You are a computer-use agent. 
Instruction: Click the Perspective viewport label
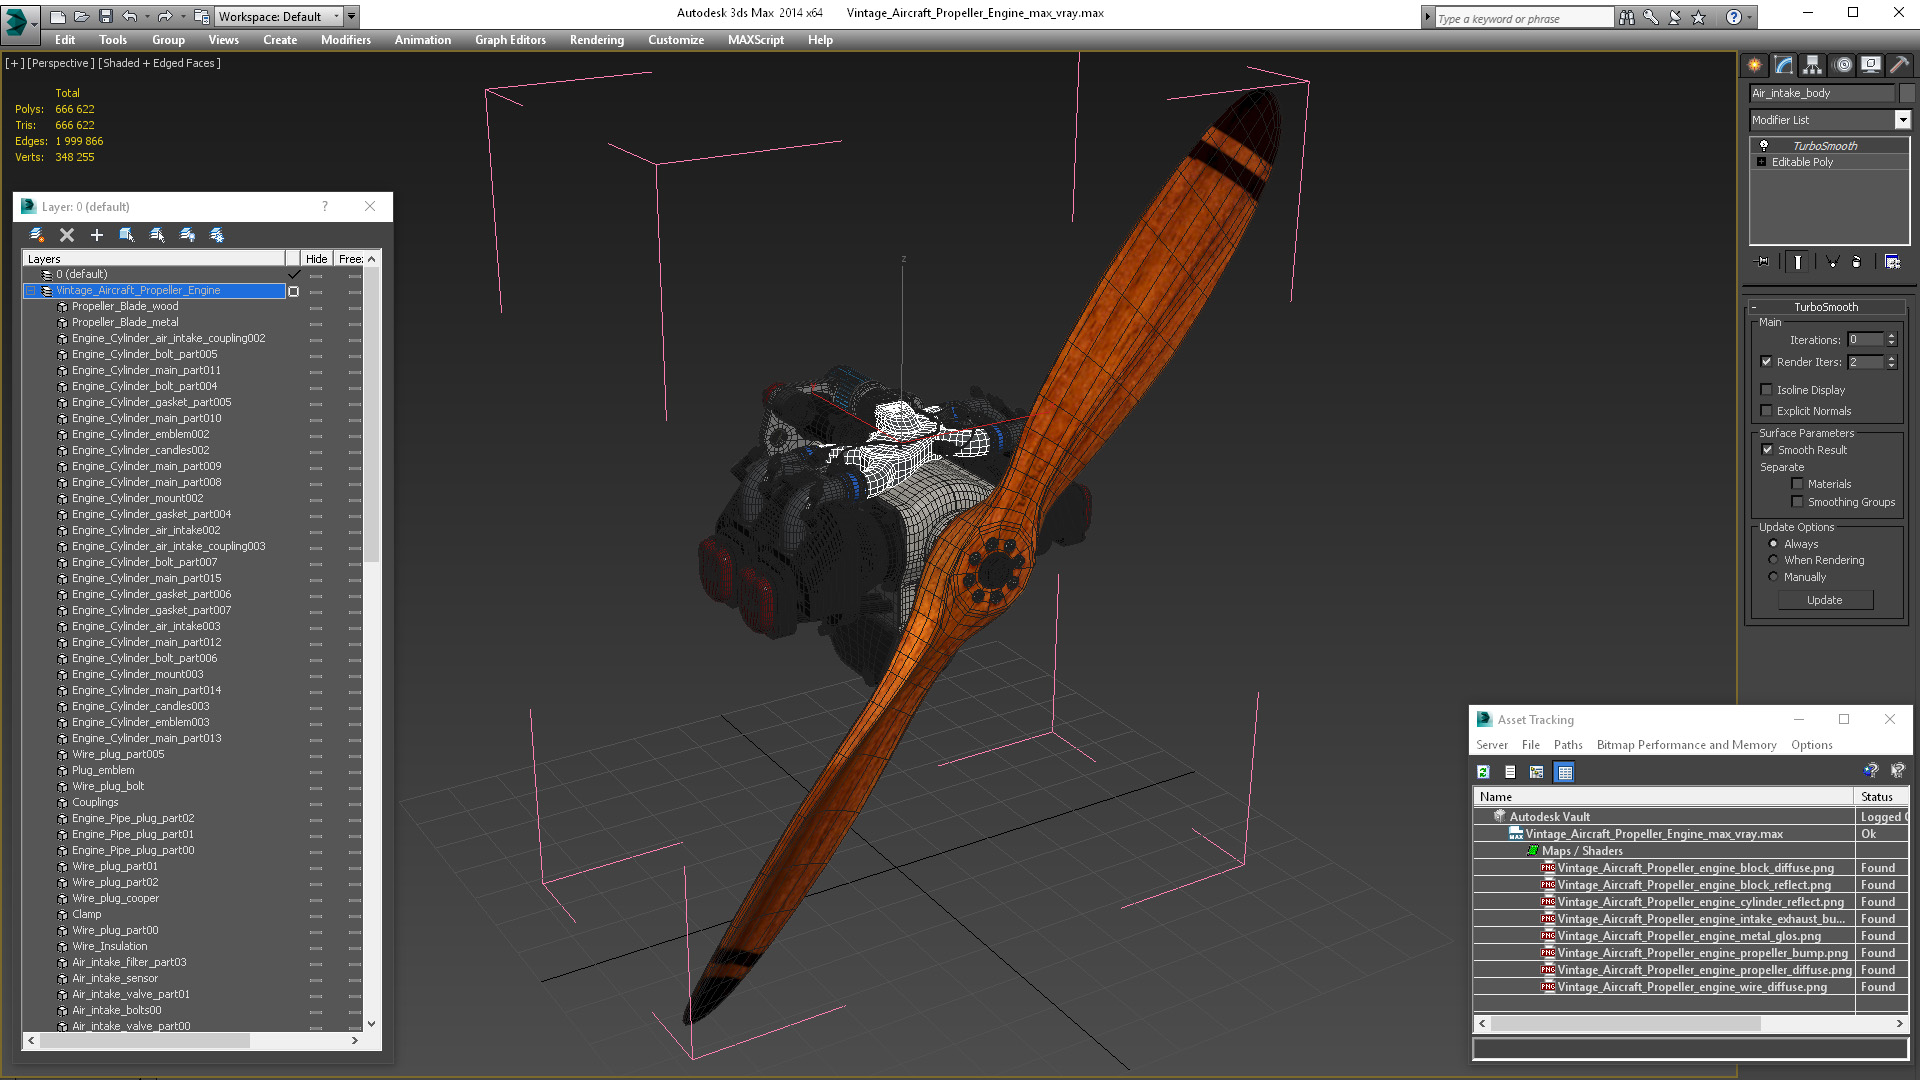click(61, 63)
